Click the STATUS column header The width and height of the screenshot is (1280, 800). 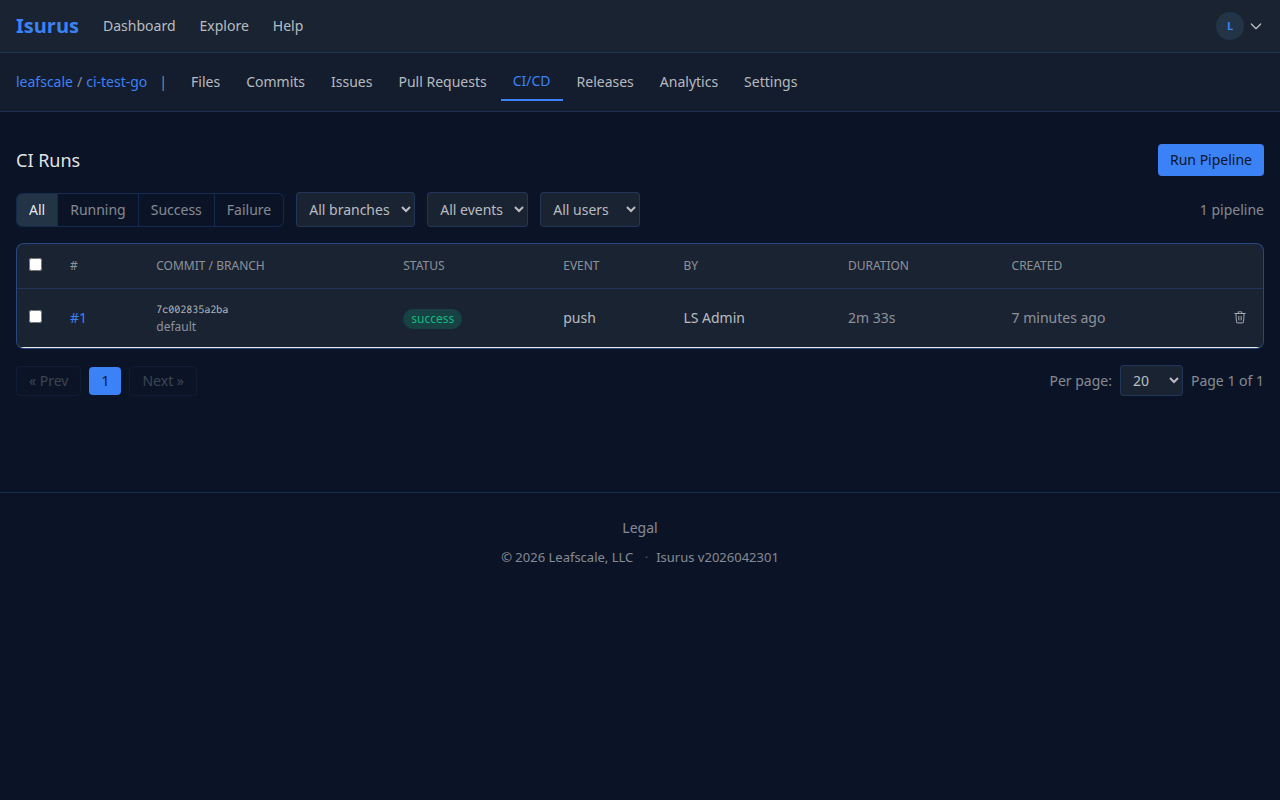(x=424, y=266)
